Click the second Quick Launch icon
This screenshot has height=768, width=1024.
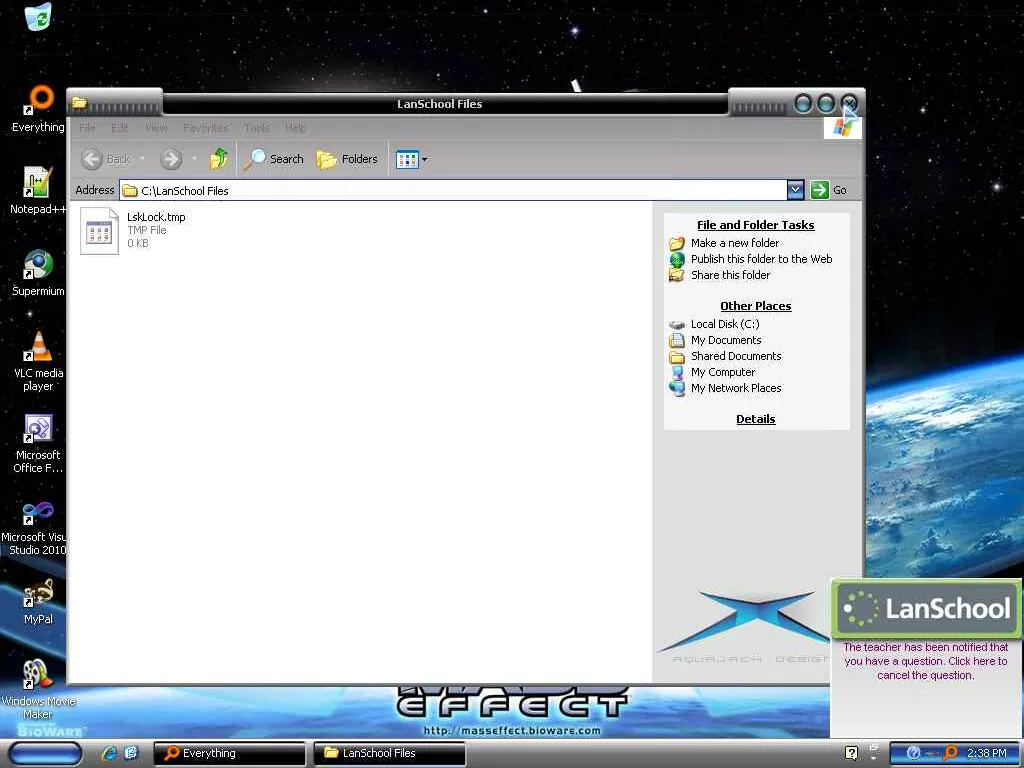coord(131,753)
